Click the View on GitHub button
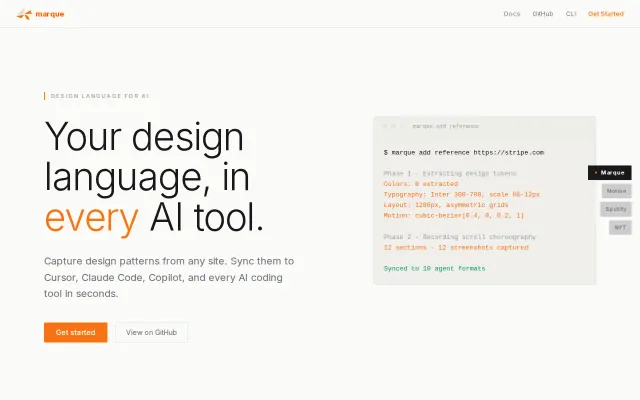Screen dimensions: 640x400 click(151, 332)
